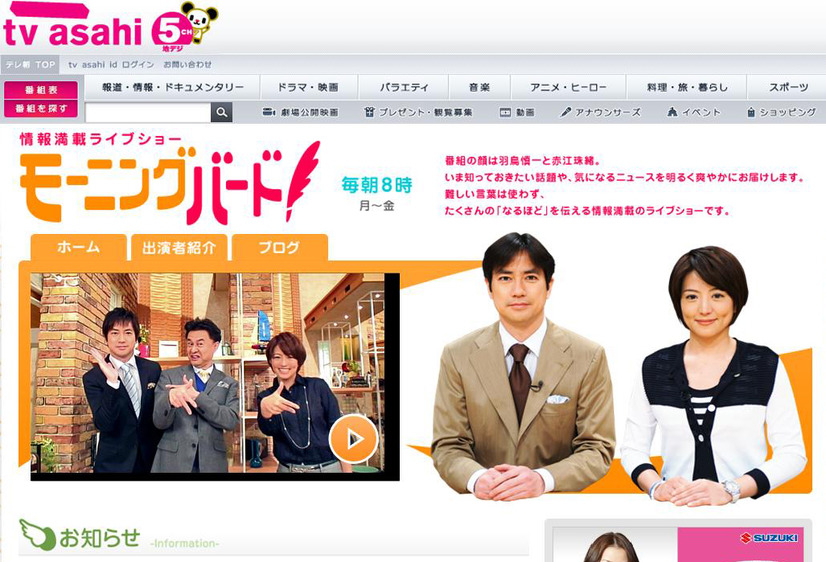Open the 劇場公開映画 link
The height and width of the screenshot is (562, 826).
310,112
